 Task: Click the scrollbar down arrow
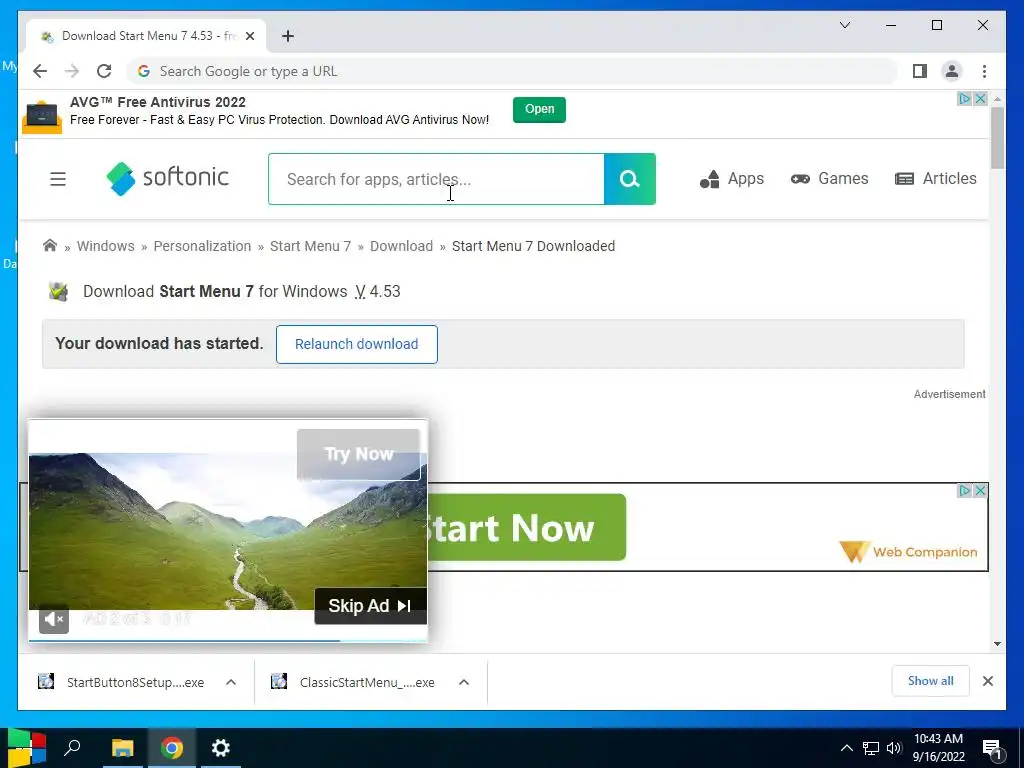tap(997, 644)
